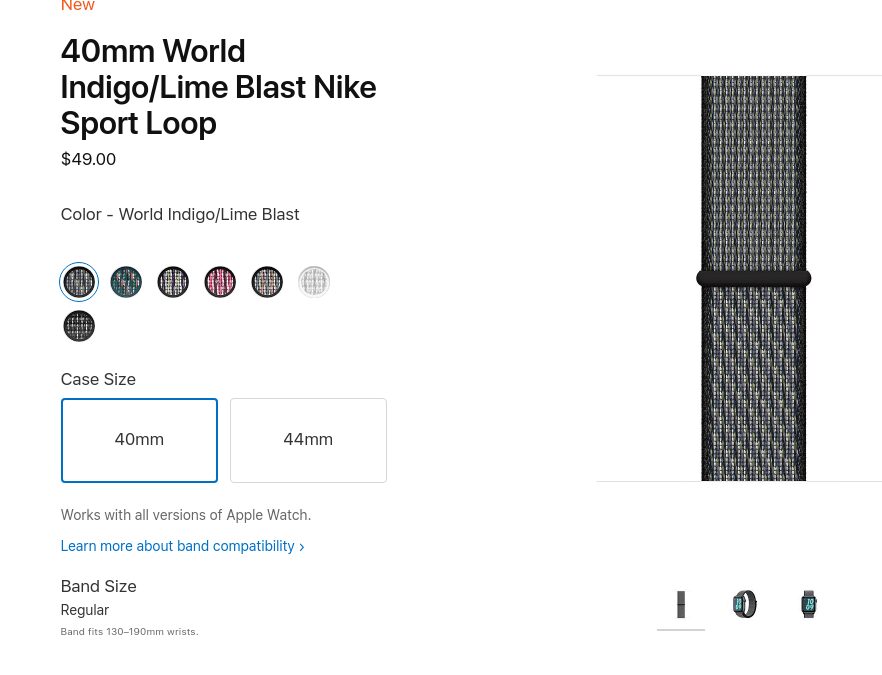Select the white band color swatch
The width and height of the screenshot is (882, 675).
(314, 282)
